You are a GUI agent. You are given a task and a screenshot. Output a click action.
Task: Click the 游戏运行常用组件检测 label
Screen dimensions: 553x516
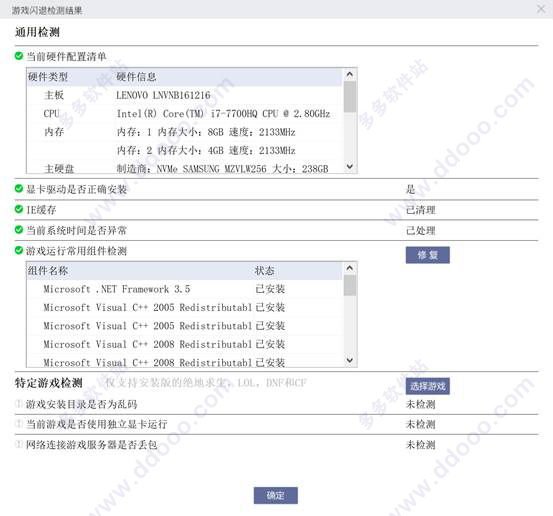pos(77,251)
